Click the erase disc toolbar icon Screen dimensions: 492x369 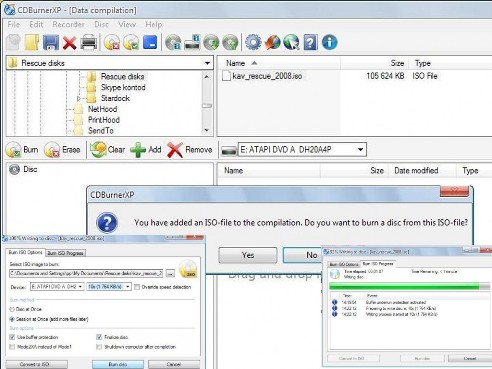112,43
